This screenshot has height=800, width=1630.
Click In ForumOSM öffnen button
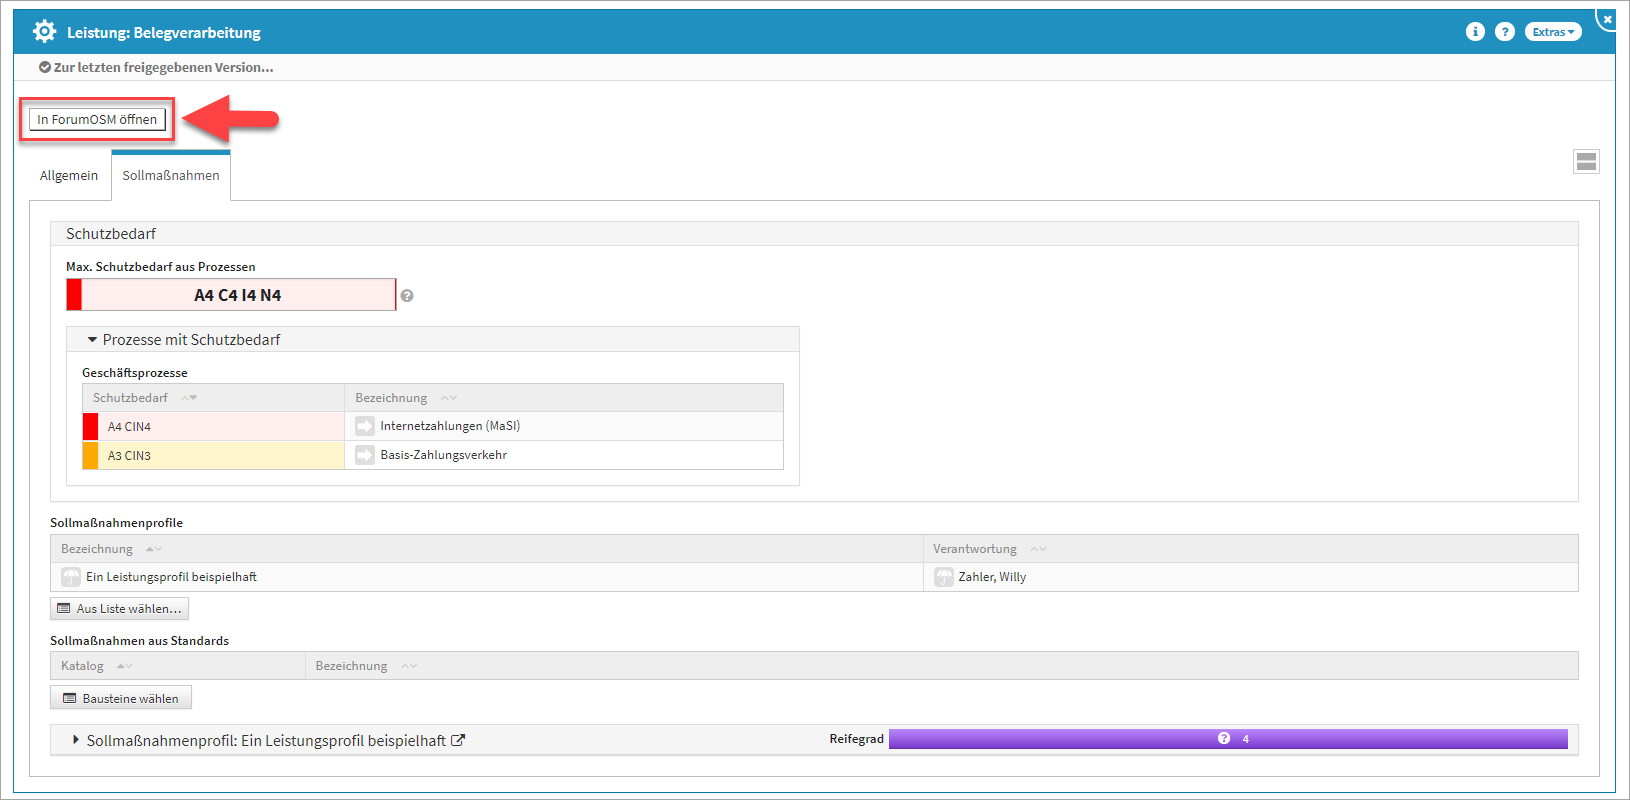(x=97, y=120)
